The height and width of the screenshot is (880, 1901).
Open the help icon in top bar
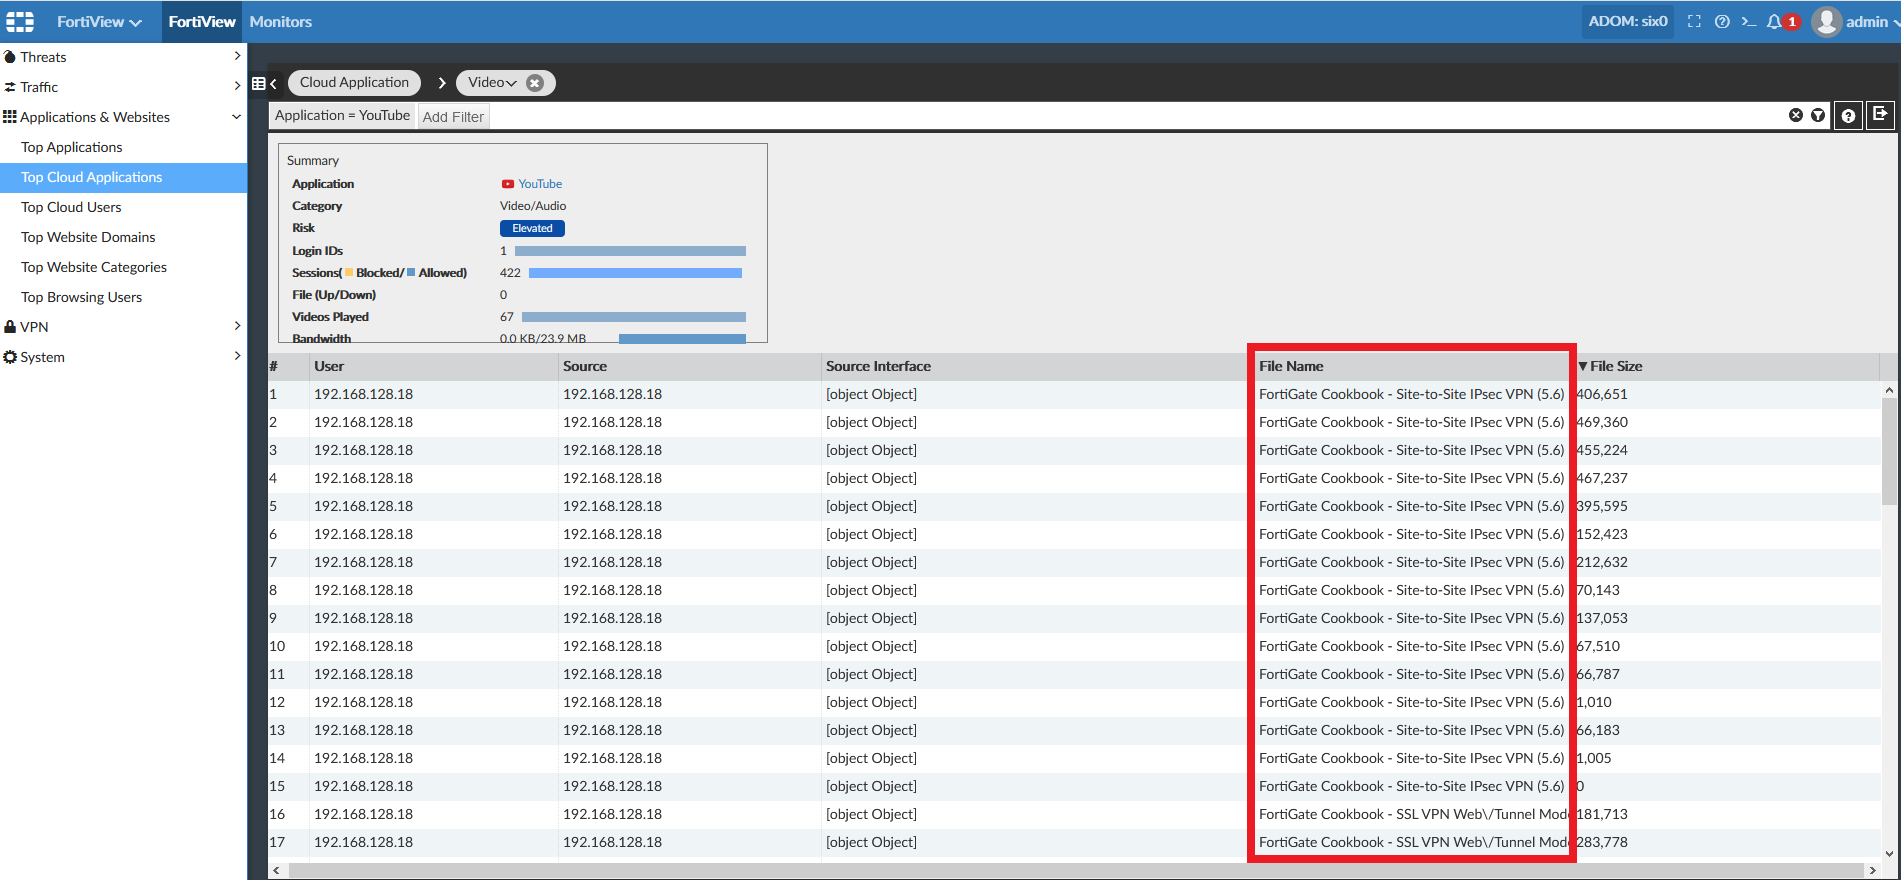click(1722, 21)
